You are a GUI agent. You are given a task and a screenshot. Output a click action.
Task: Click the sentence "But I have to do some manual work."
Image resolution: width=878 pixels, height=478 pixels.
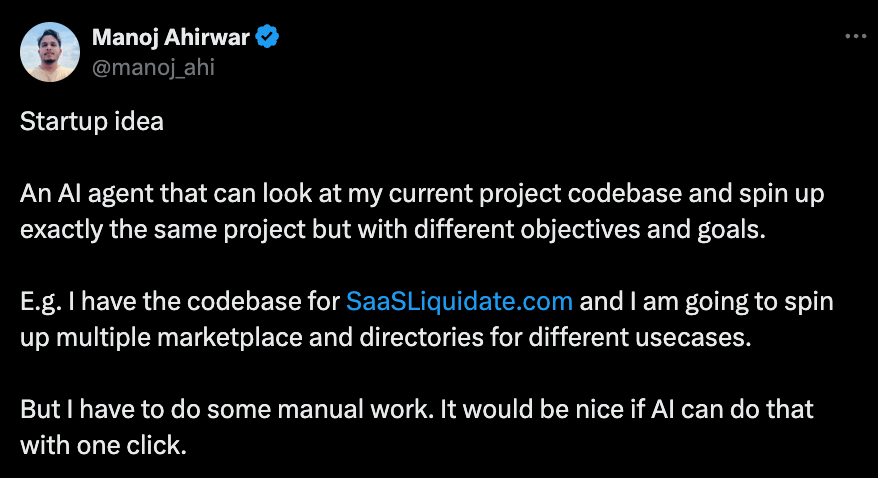click(227, 409)
